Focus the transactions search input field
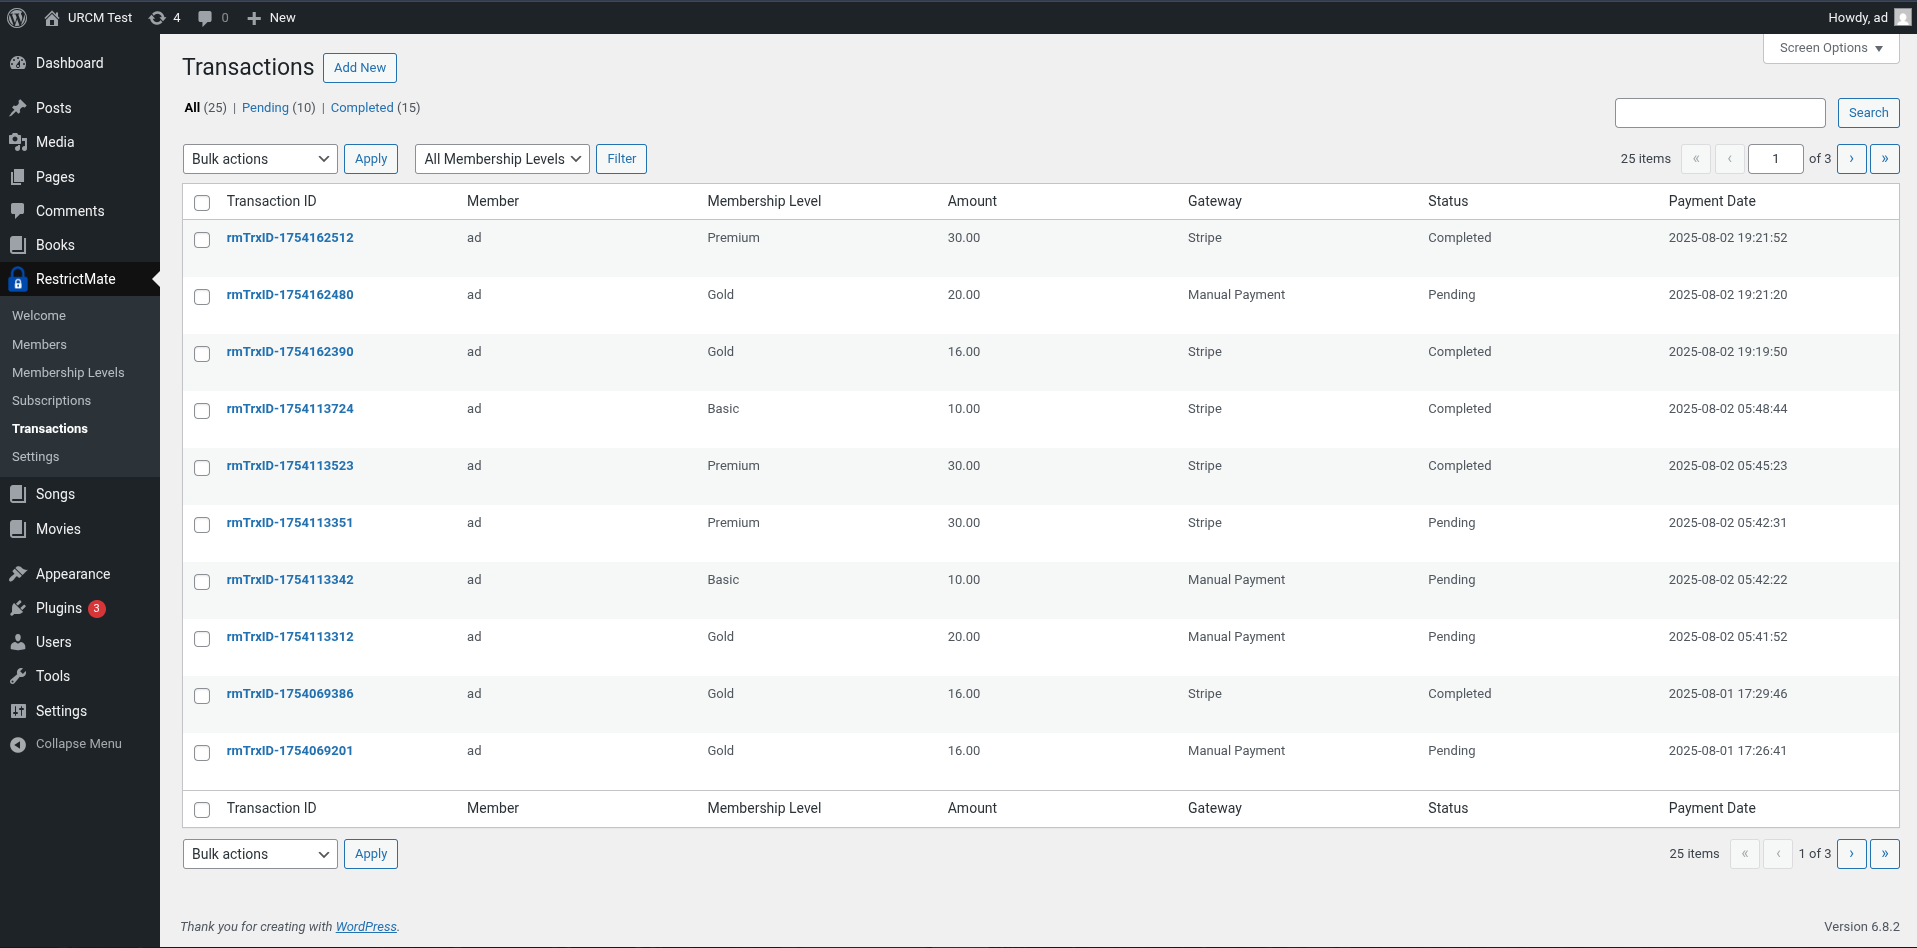The image size is (1917, 948). point(1720,113)
